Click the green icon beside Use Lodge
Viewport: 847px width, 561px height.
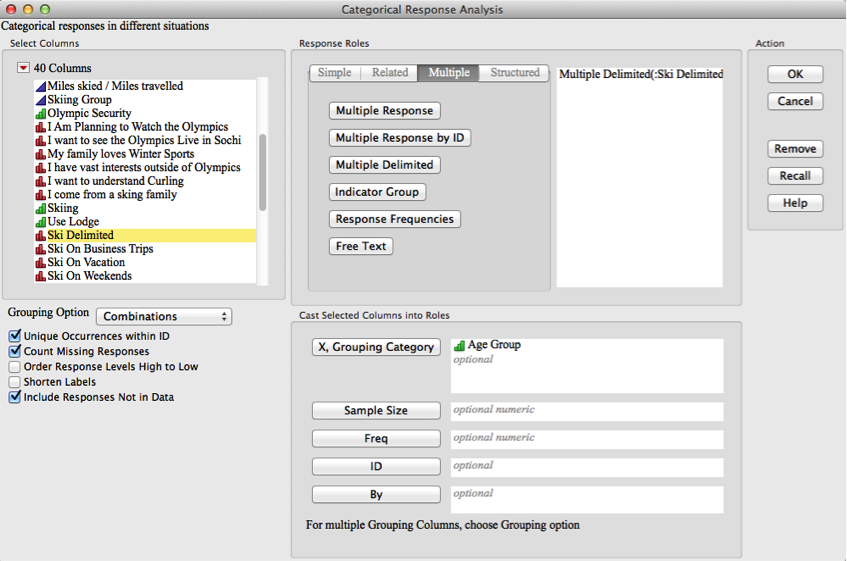[41, 221]
